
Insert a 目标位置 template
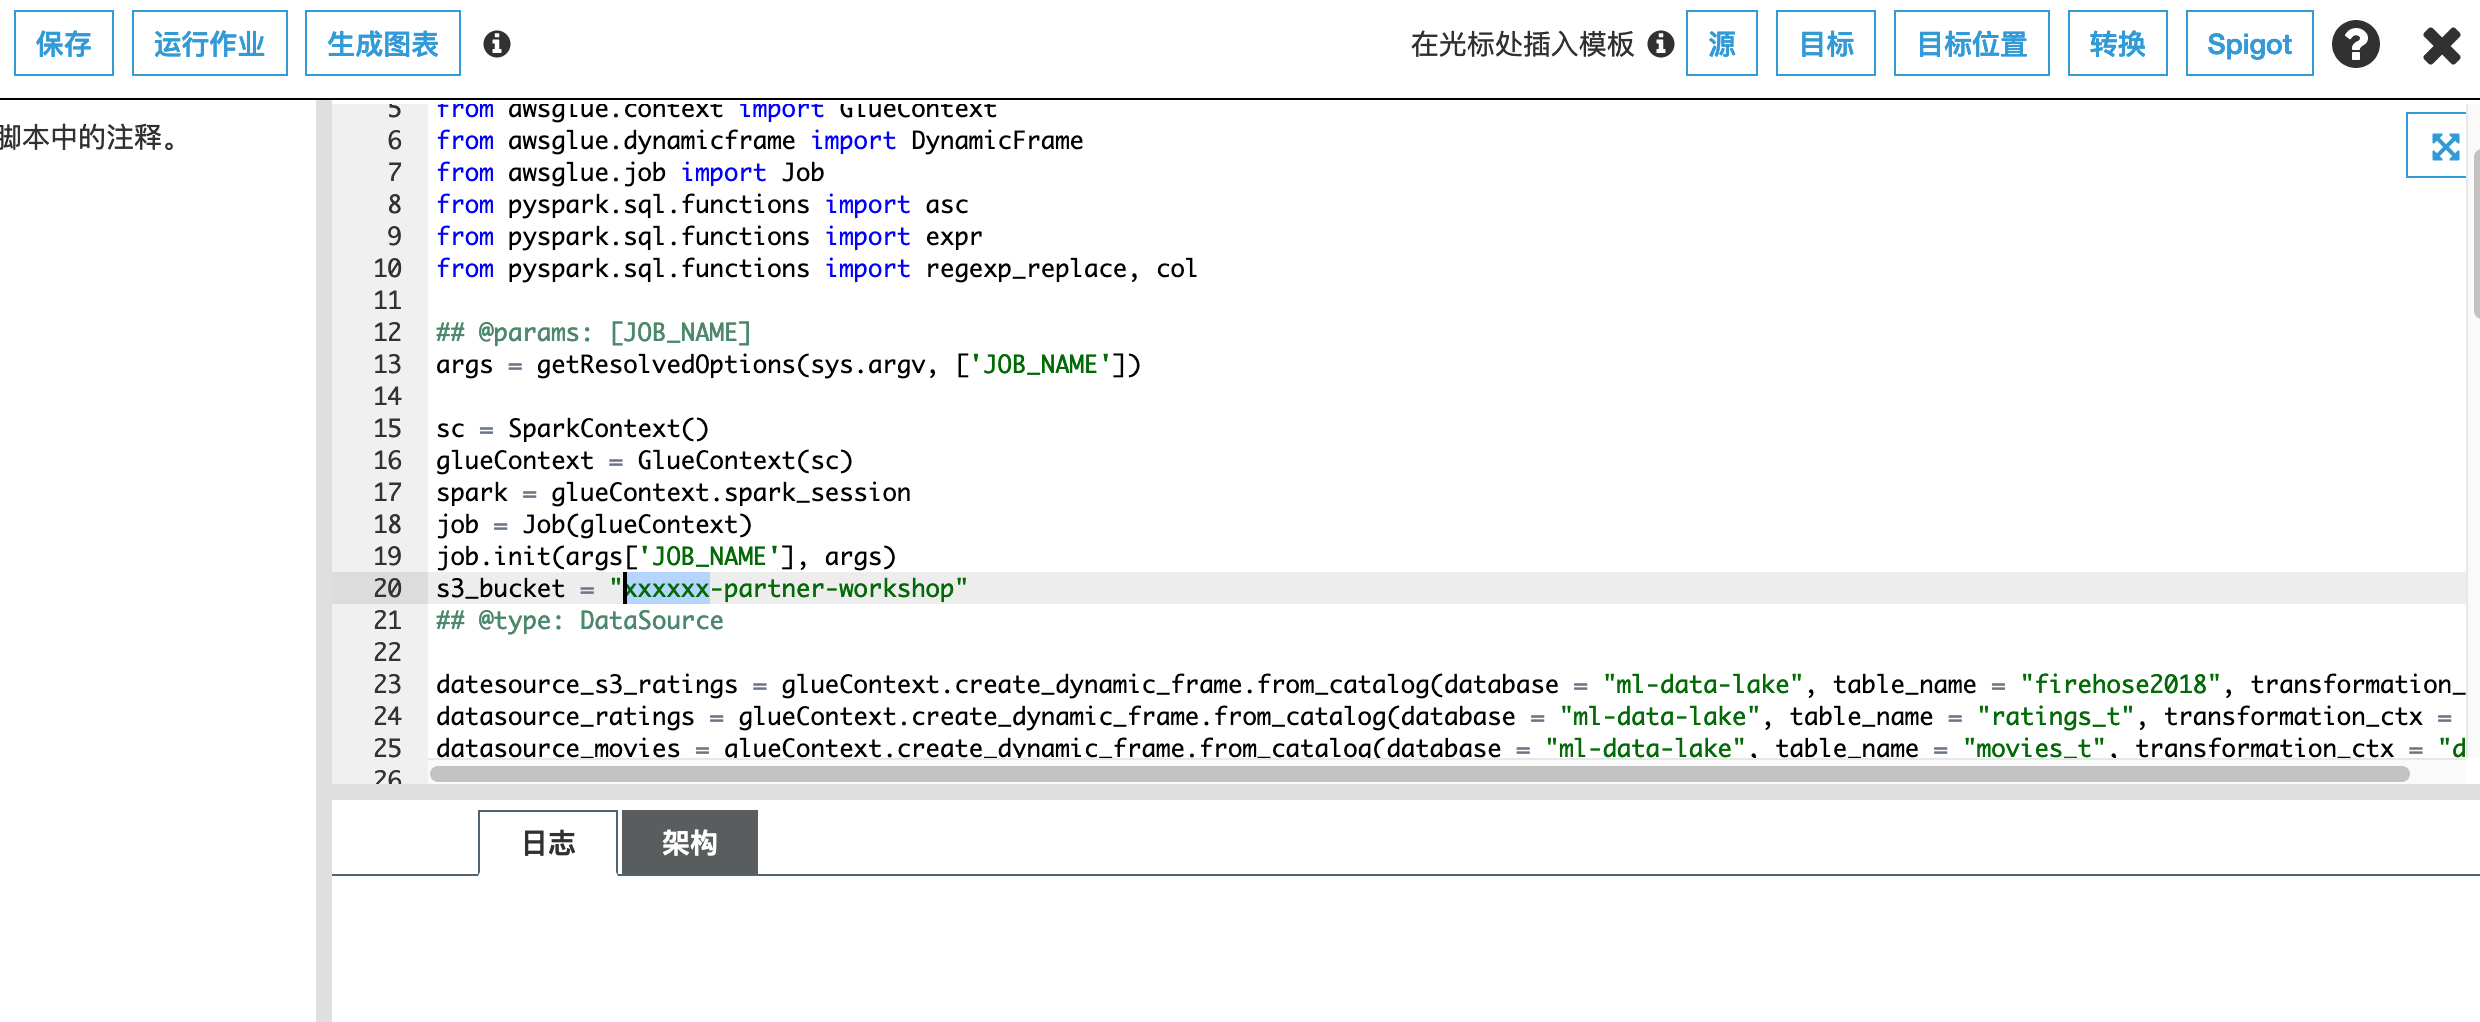1971,44
